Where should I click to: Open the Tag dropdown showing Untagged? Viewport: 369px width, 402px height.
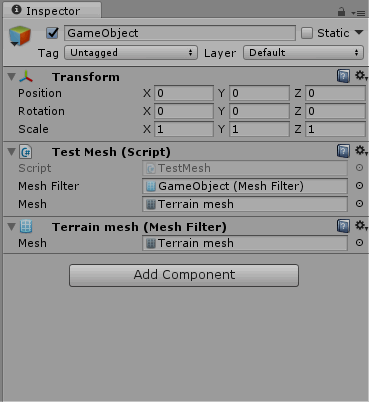[131, 53]
